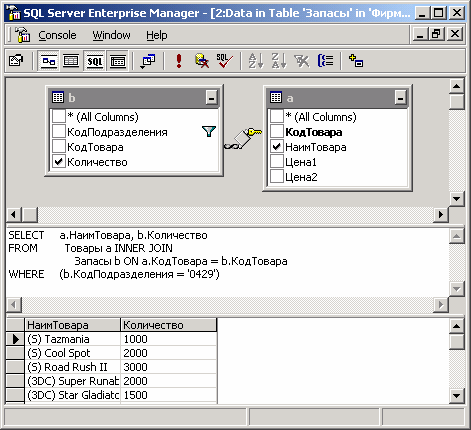Toggle the Show Diagram Pane button
The image size is (471, 430).
pos(49,61)
